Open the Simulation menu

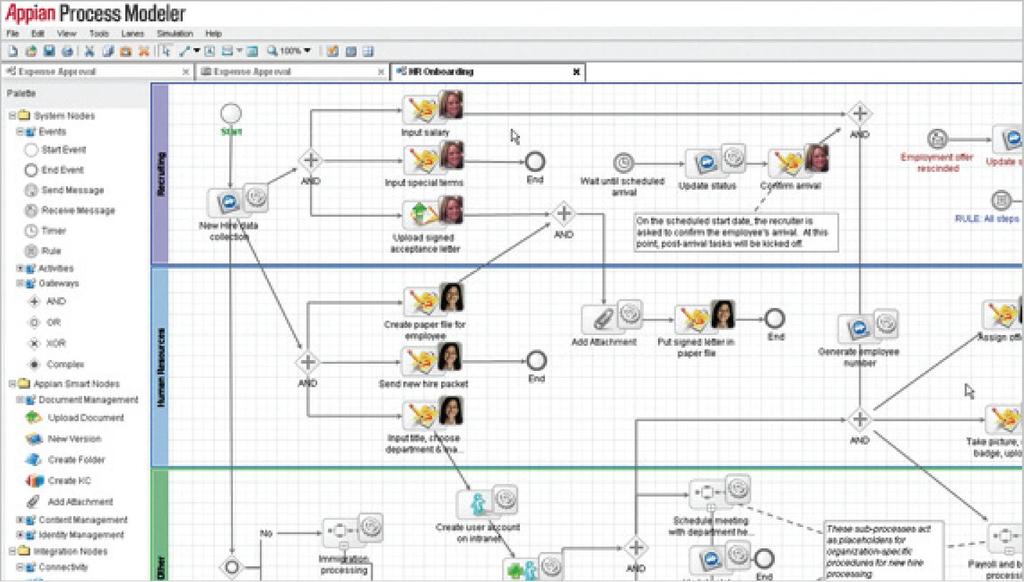pyautogui.click(x=174, y=33)
